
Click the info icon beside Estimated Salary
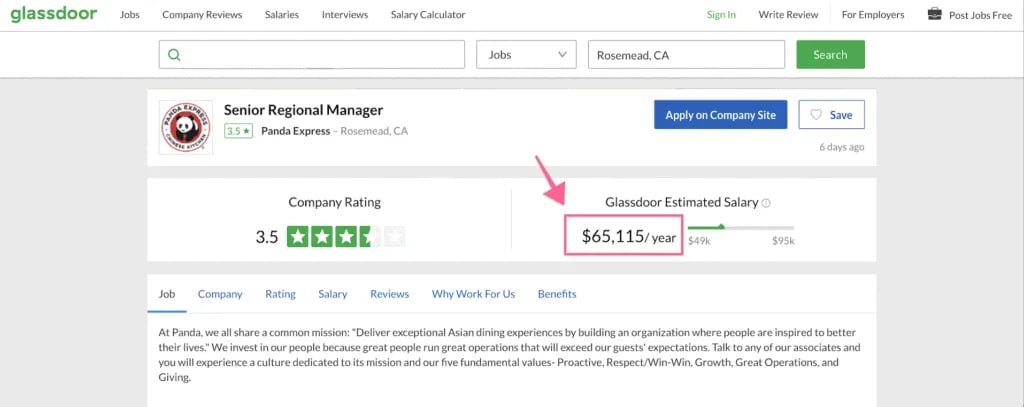pos(766,203)
